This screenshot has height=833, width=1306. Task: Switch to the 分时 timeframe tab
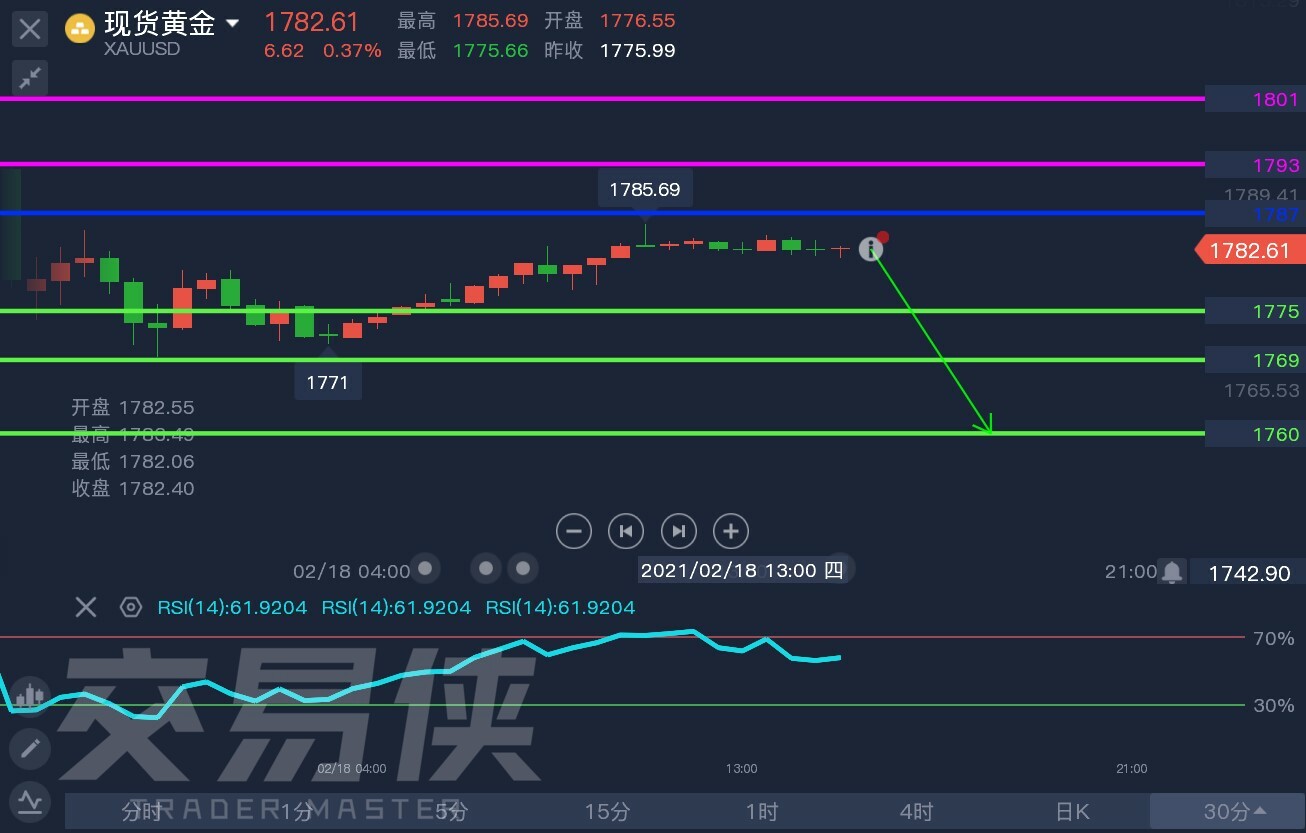(142, 811)
